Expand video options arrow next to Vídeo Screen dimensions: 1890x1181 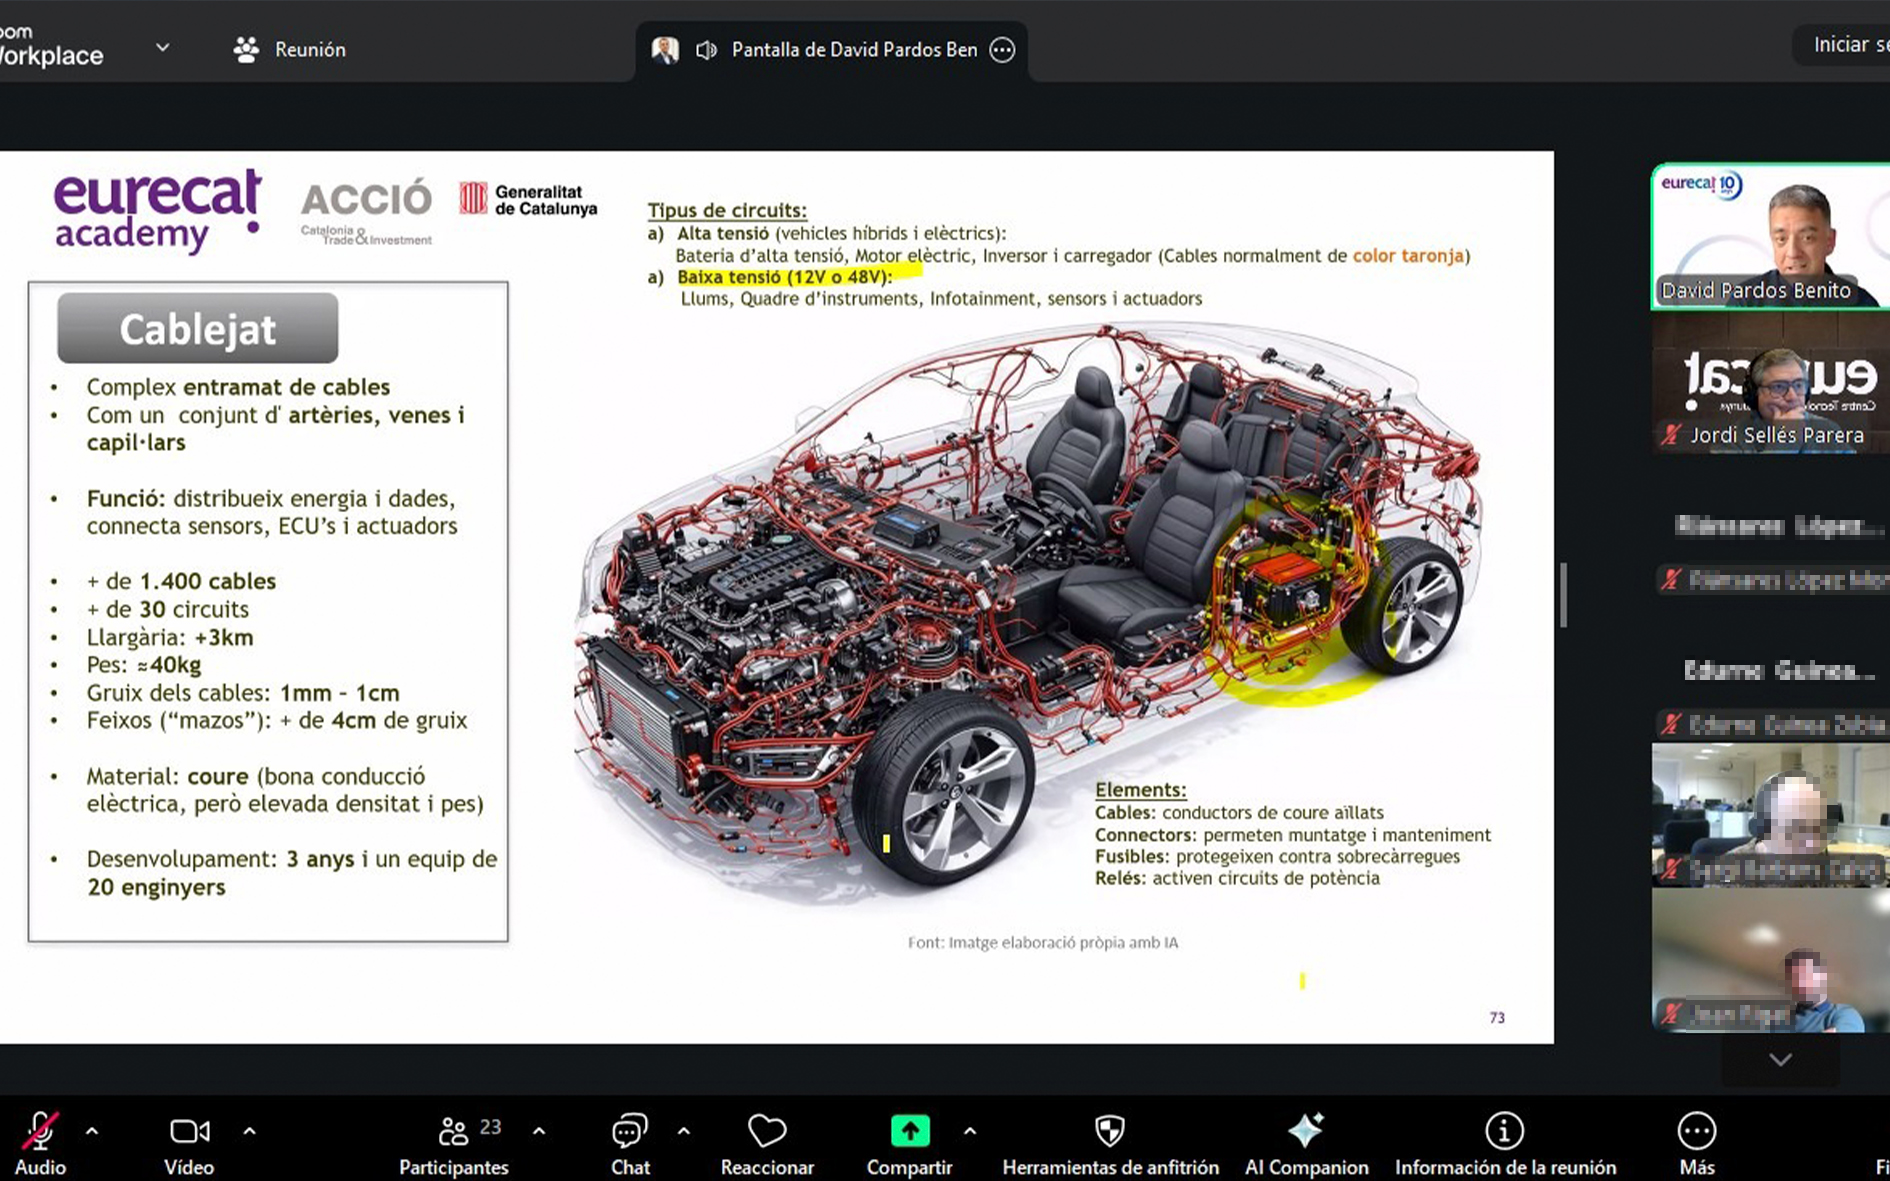click(x=249, y=1132)
